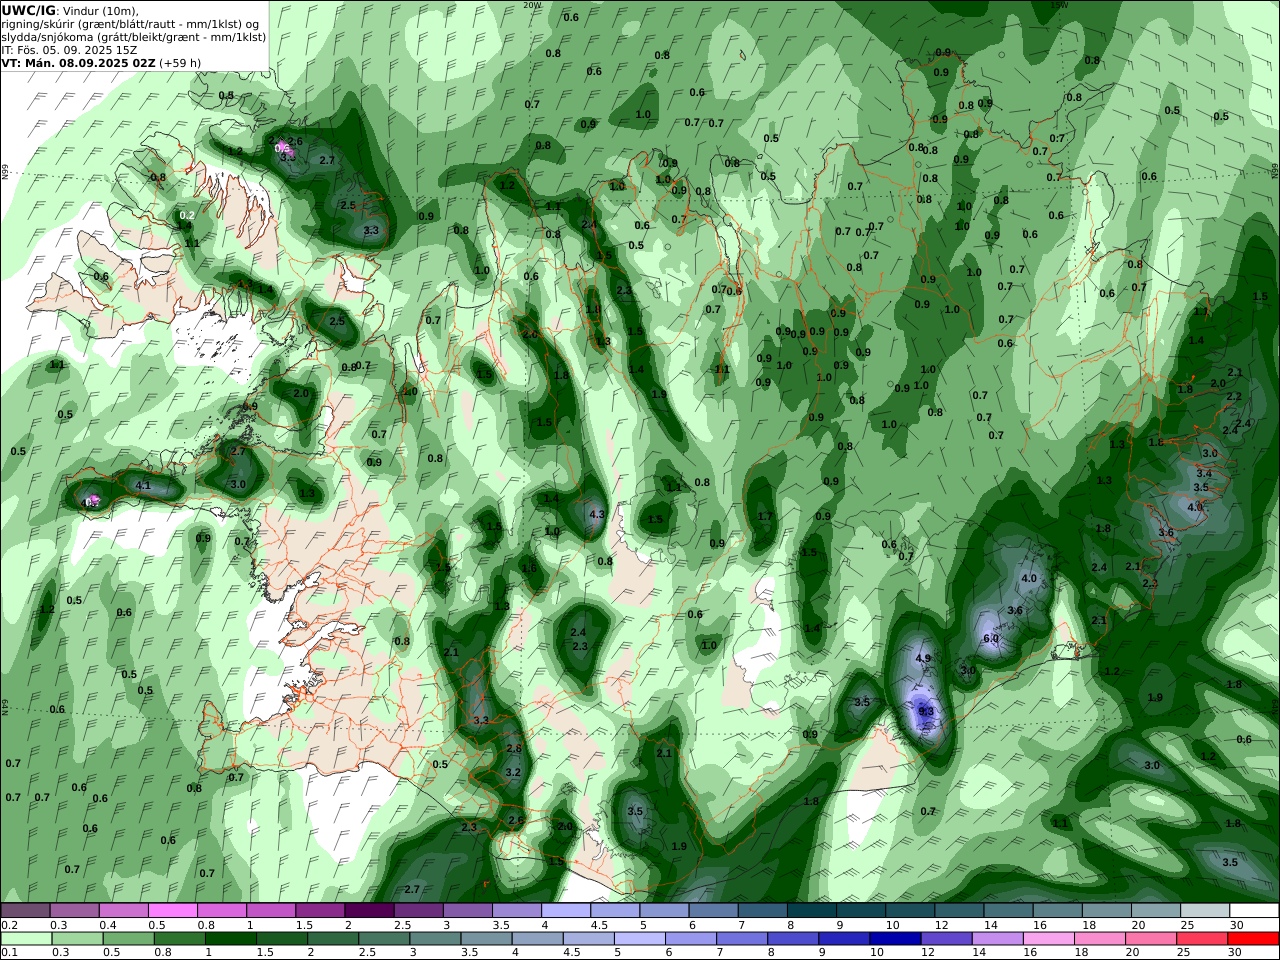Click the '(+59 h)' forecast offset text
The image size is (1280, 960).
click(x=180, y=63)
